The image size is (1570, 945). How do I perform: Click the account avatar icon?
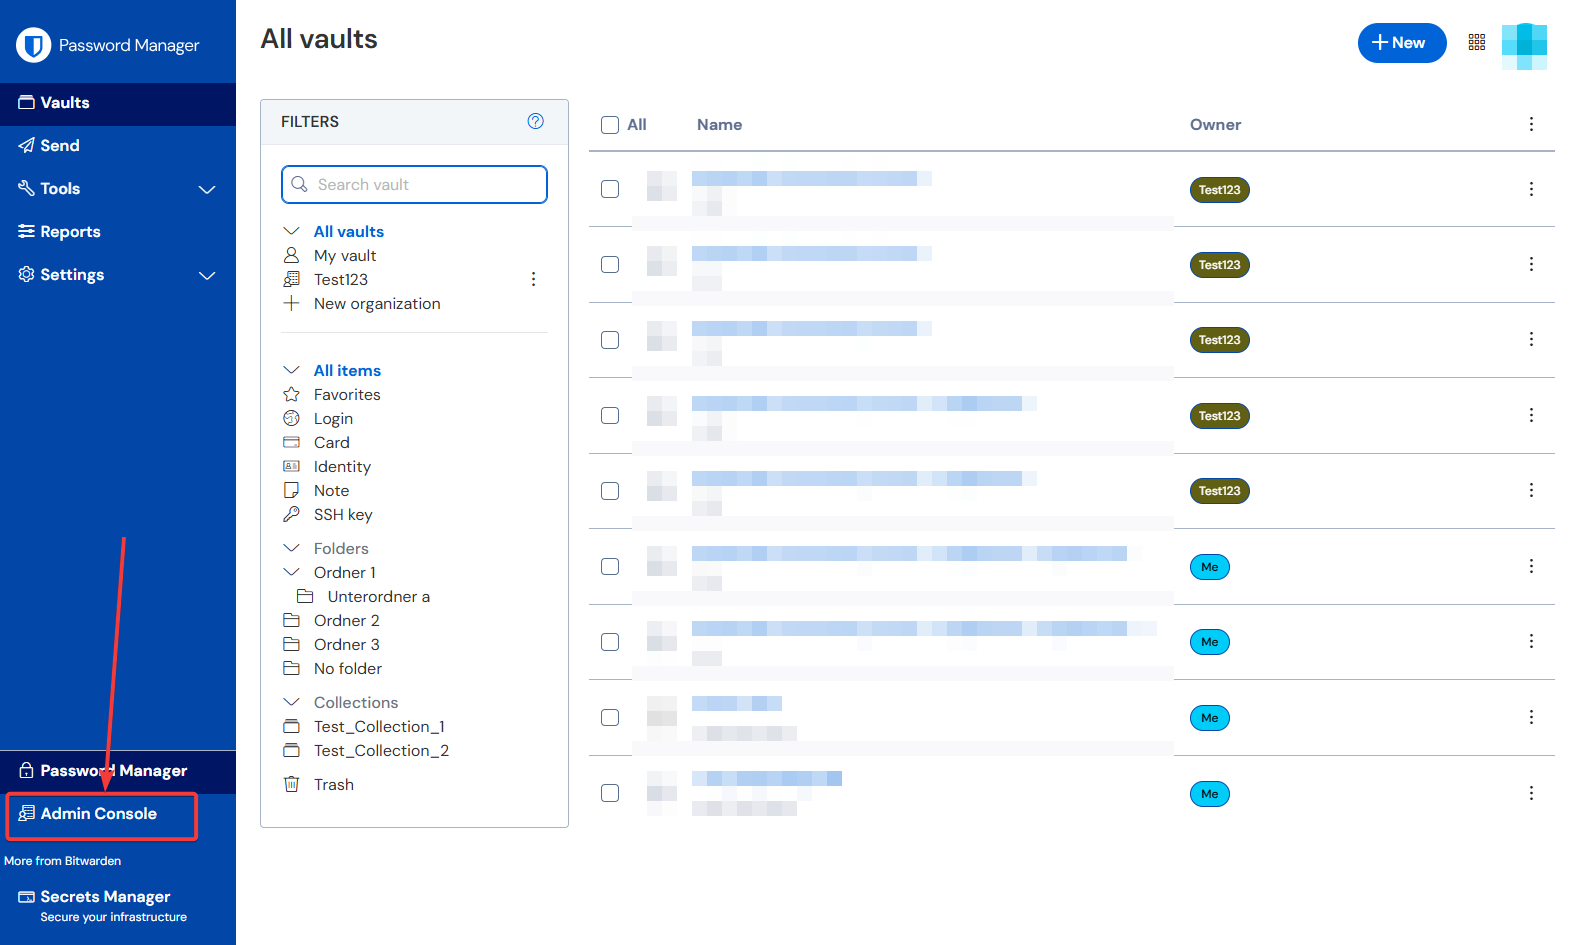1524,45
